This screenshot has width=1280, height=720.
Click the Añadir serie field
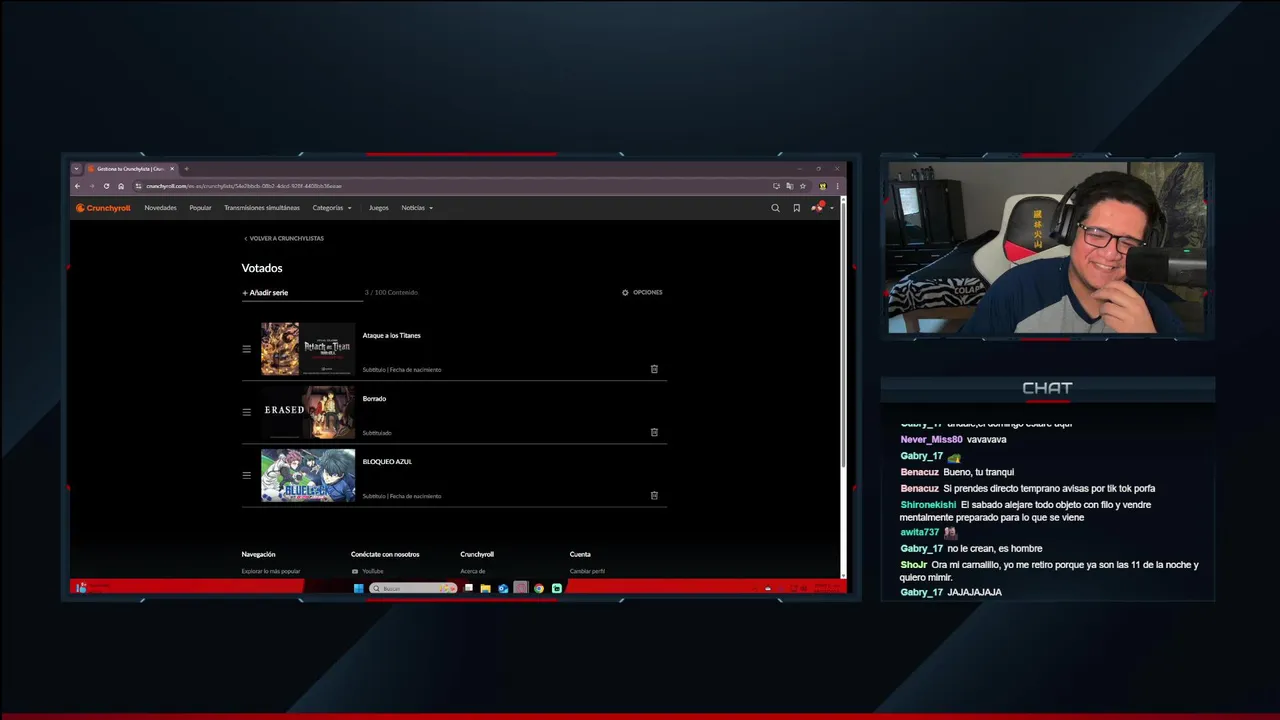coord(302,293)
